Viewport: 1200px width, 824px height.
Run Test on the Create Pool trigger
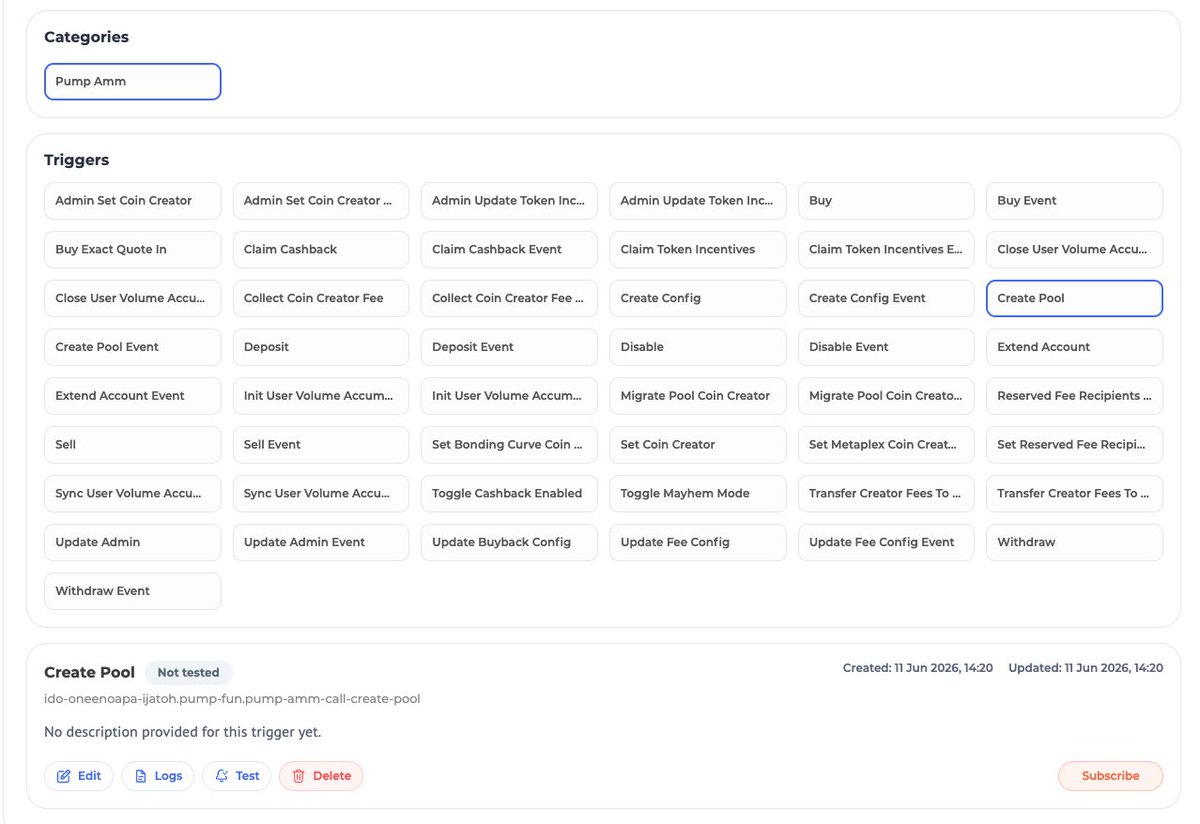pos(237,776)
